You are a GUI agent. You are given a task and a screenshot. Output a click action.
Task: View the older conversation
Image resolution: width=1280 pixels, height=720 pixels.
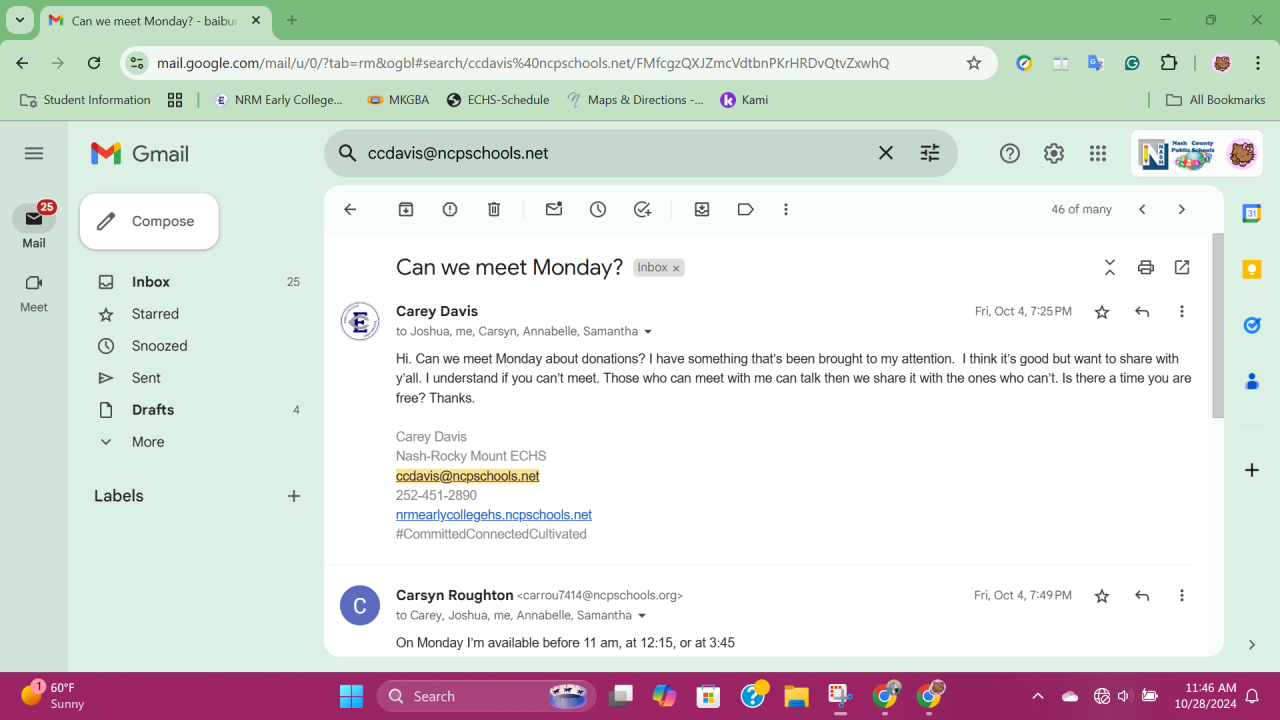pyautogui.click(x=1182, y=209)
